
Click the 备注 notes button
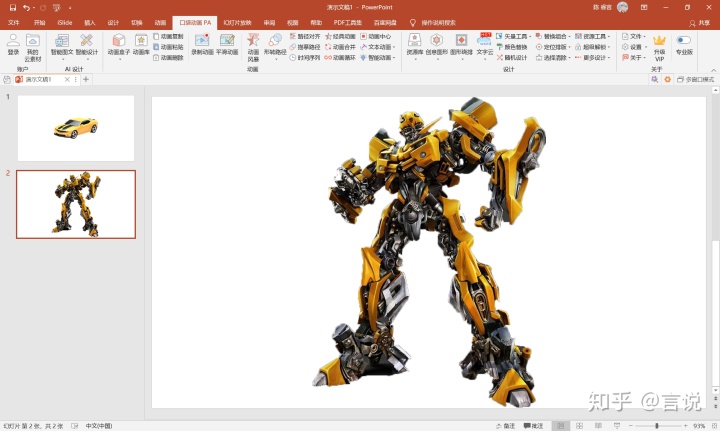505,426
